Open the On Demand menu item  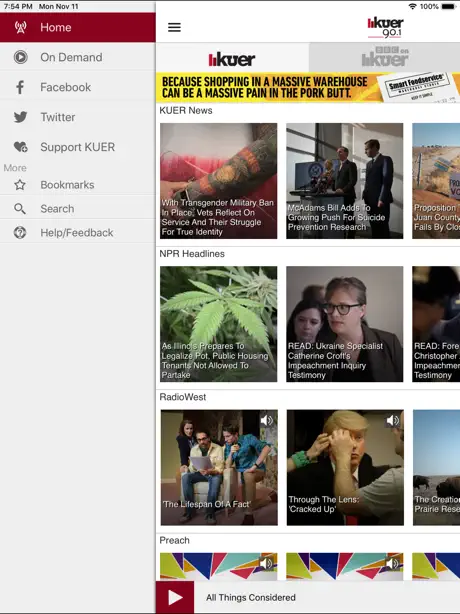78,57
